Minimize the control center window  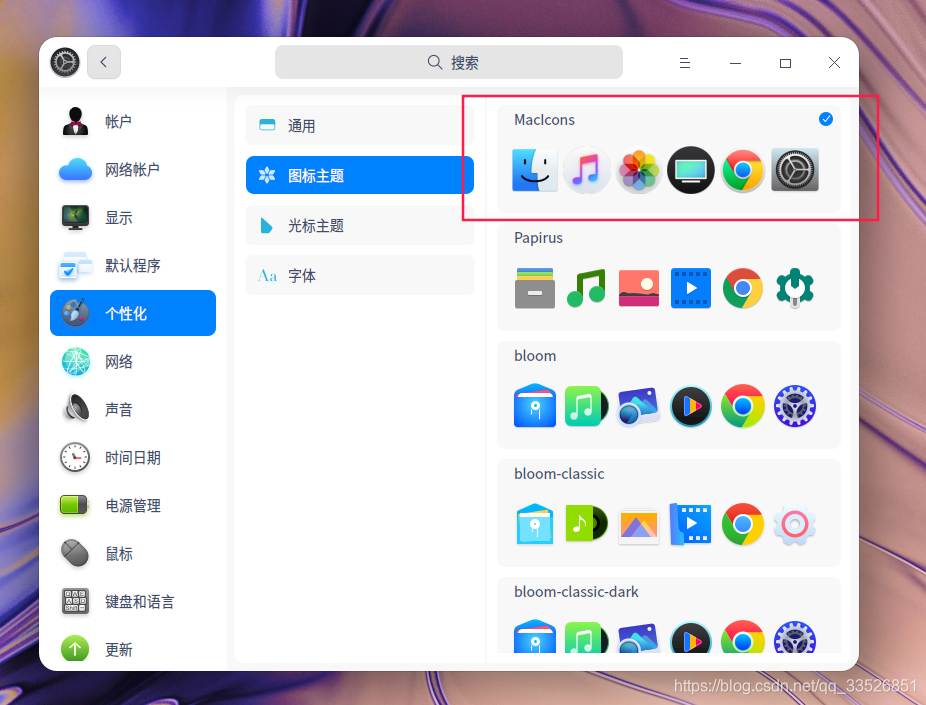coord(735,63)
